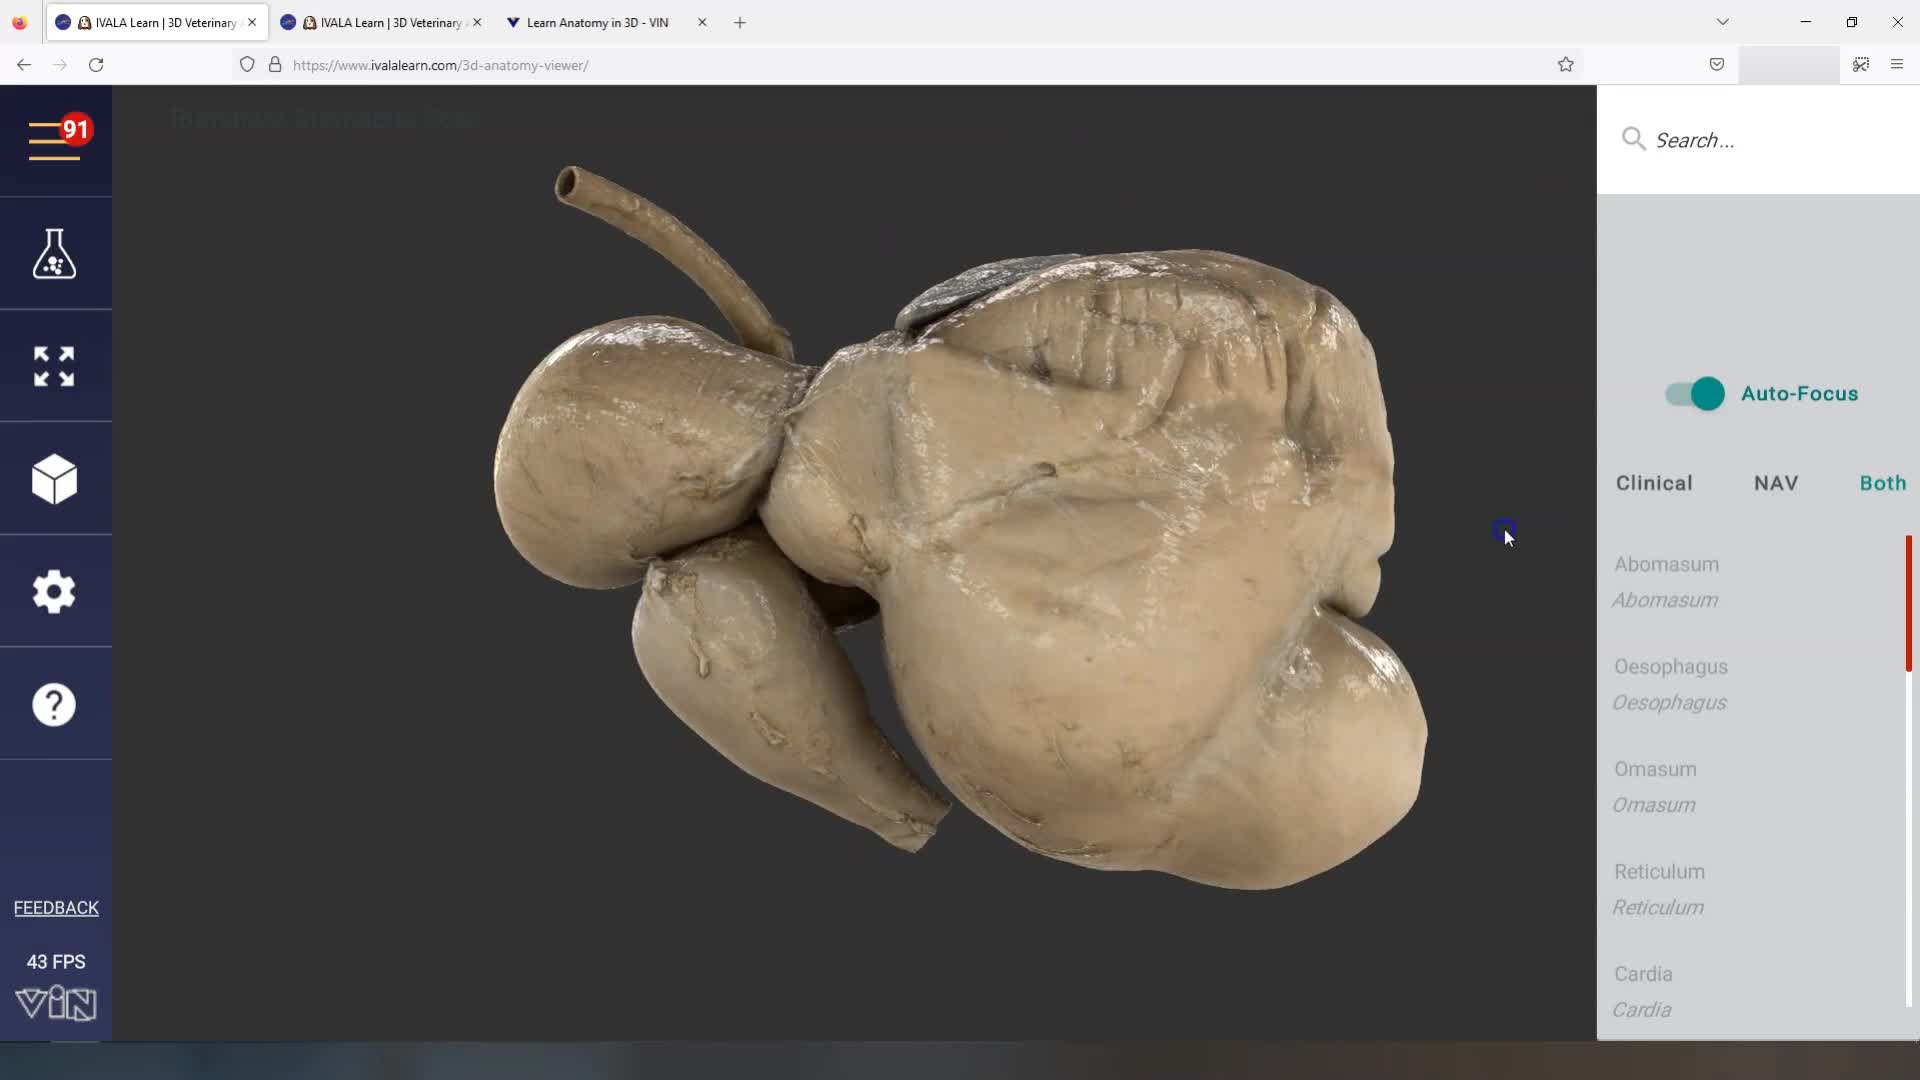
Task: Open the IVALA hamburger menu
Action: 56,140
